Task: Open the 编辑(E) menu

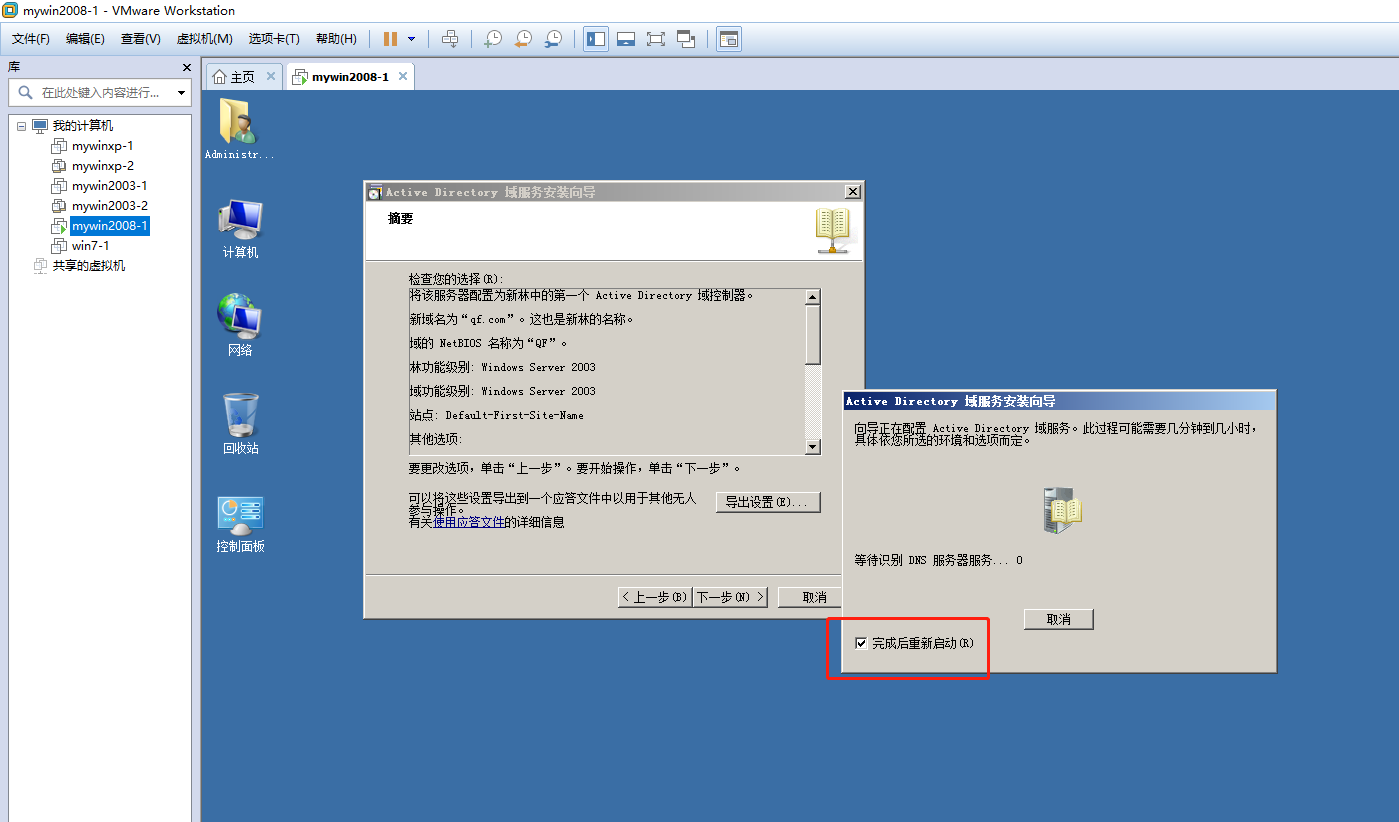Action: 85,39
